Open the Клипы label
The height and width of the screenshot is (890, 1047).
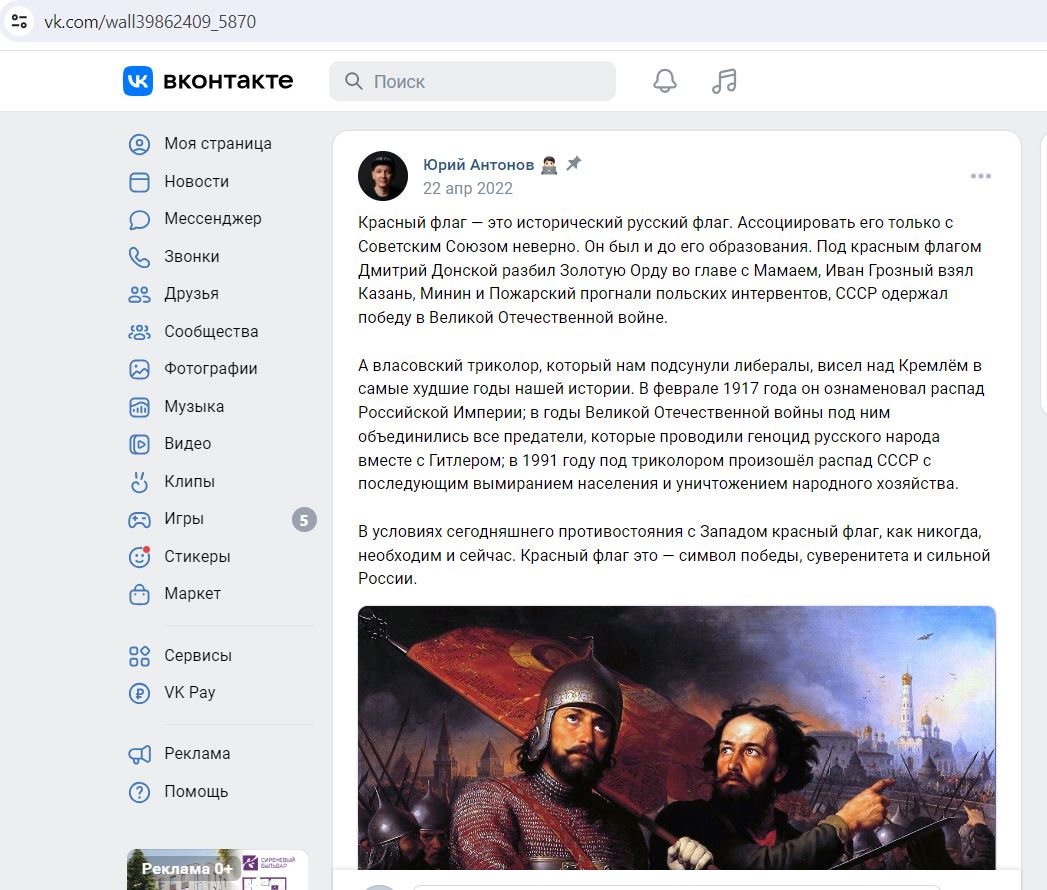[190, 481]
